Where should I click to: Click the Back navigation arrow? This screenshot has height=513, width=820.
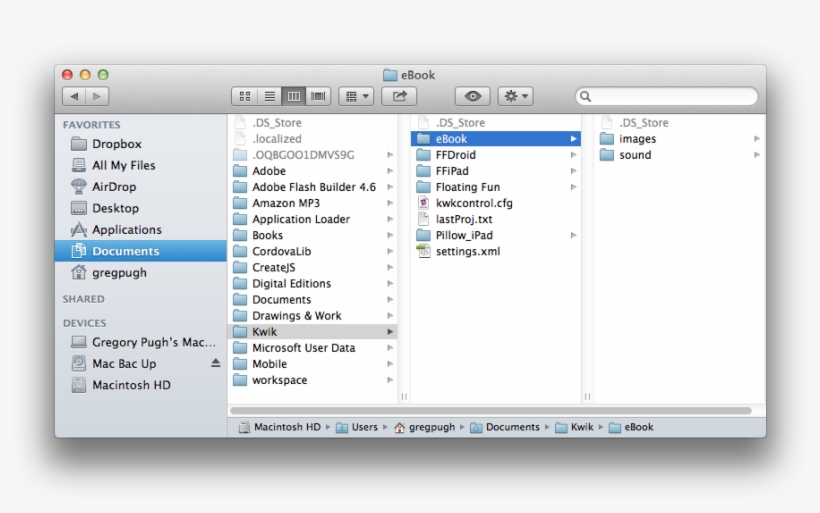pyautogui.click(x=74, y=96)
